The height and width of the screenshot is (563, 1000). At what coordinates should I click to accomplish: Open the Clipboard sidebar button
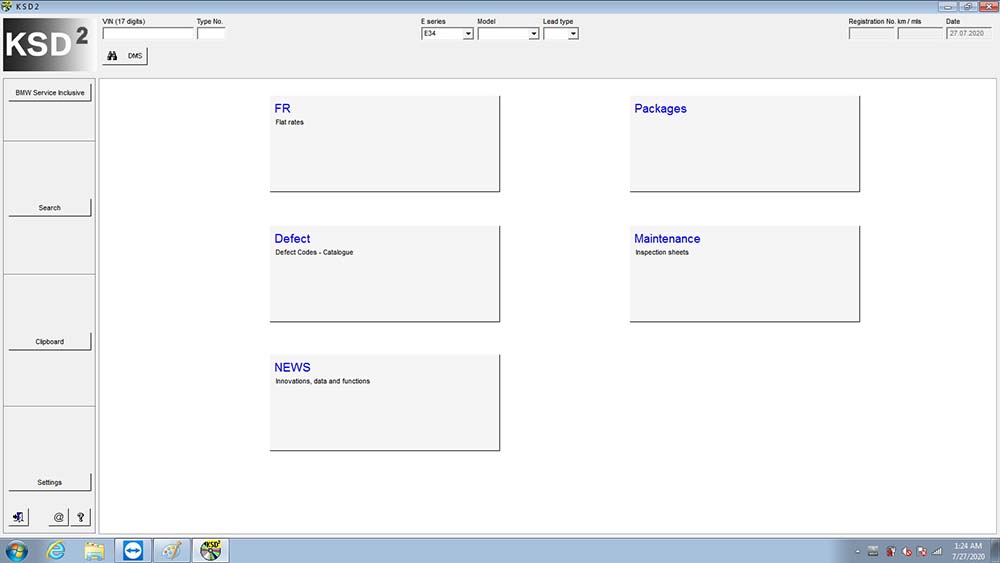(50, 342)
